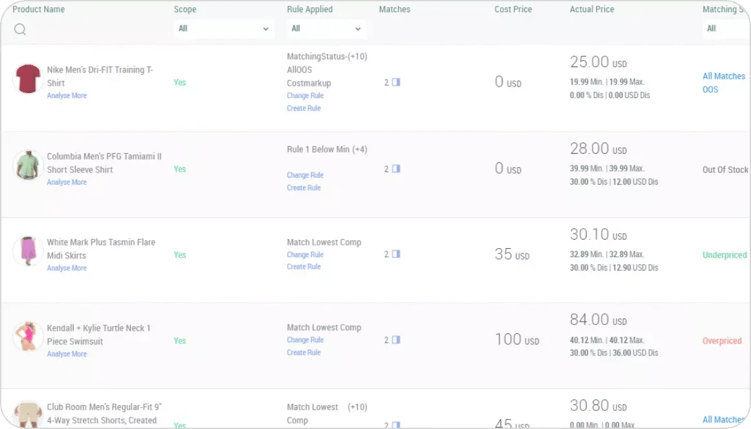Screen dimensions: 751x429
Task: Click the 35 USD cost price
Action: (512, 254)
